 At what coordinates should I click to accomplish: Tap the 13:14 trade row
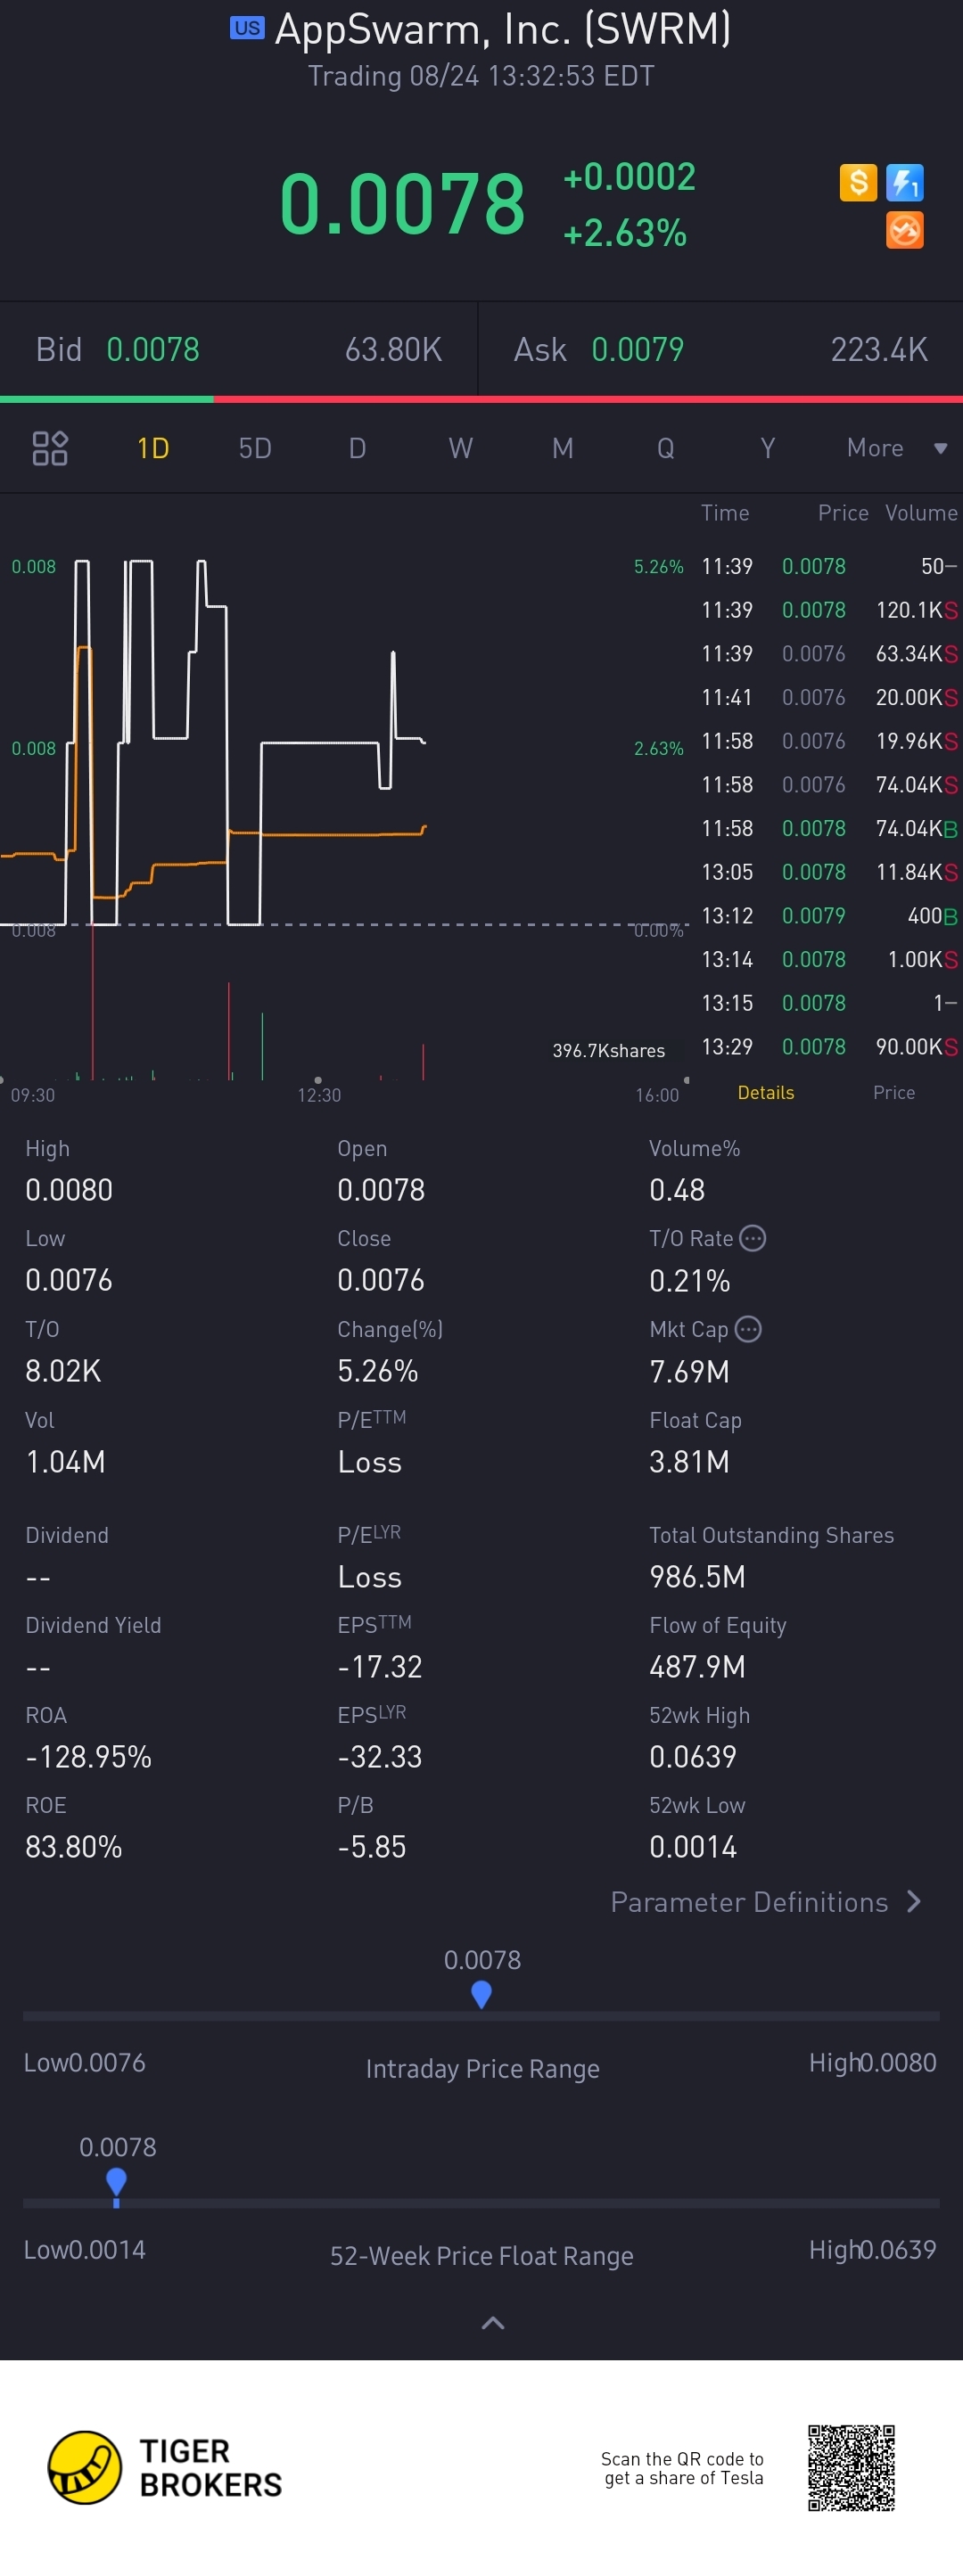(x=829, y=959)
